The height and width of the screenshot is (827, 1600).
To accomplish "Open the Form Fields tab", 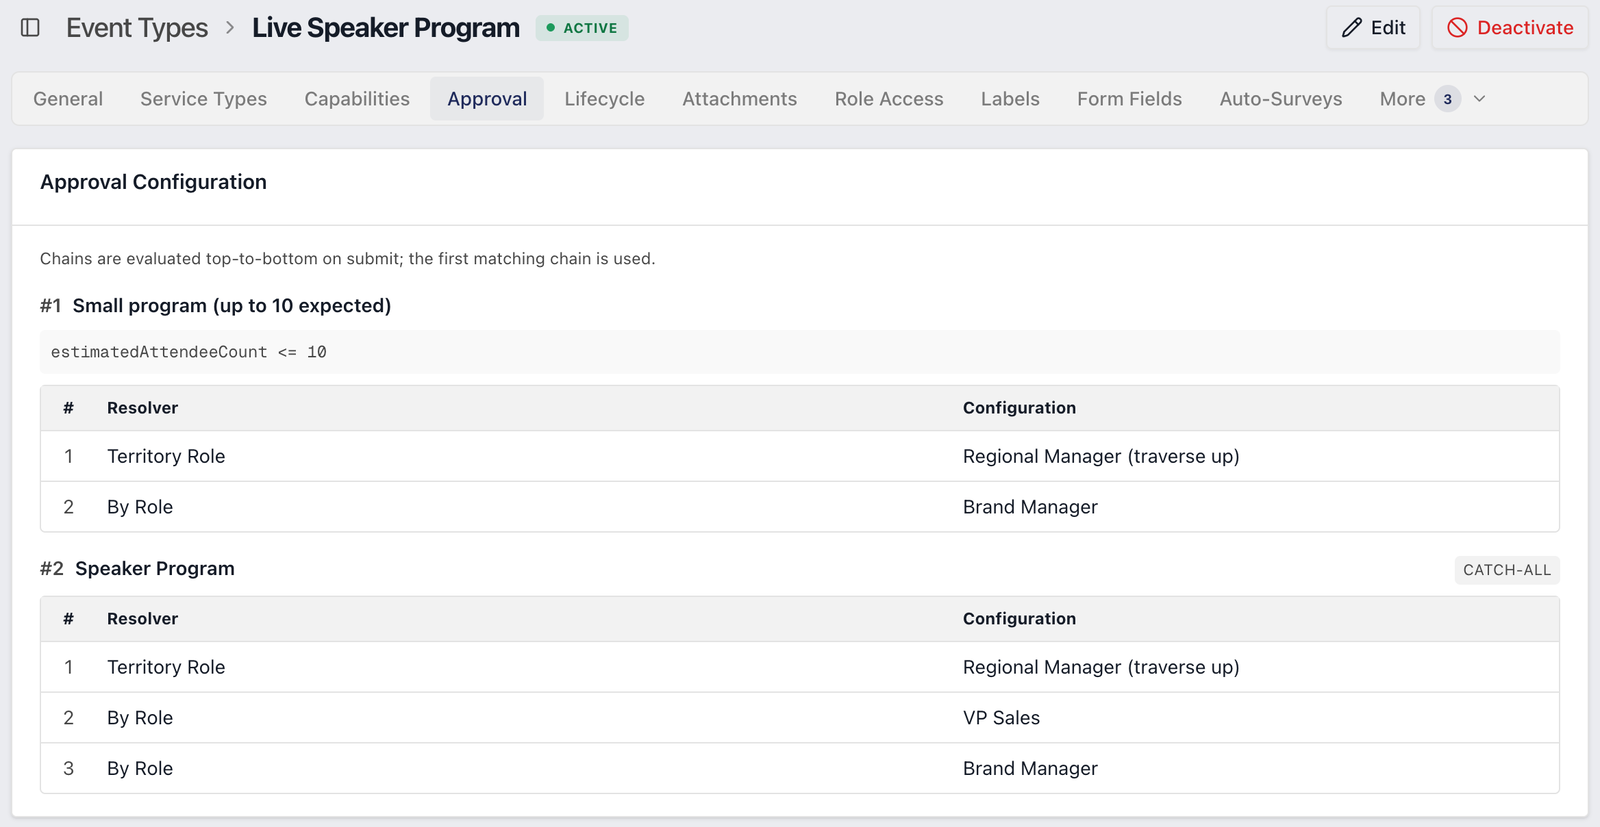I will click(x=1129, y=99).
